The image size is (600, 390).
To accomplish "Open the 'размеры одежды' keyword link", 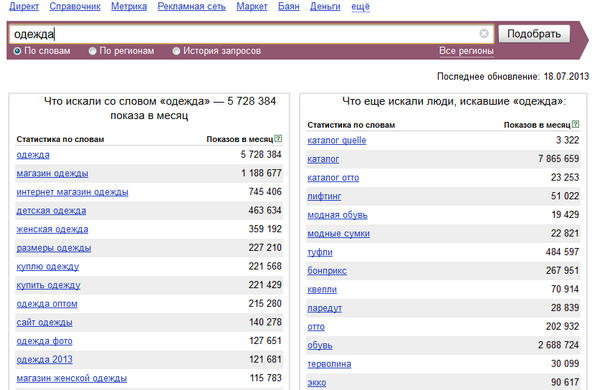I will 54,248.
